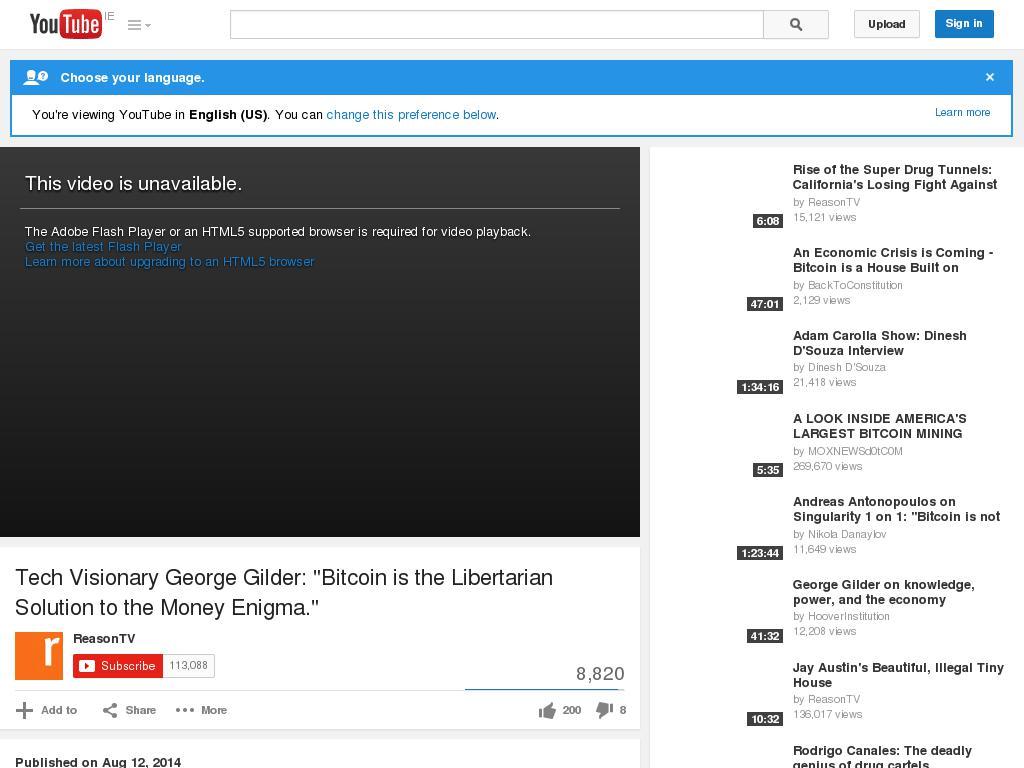Open the More actions menu
The image size is (1024, 768).
coord(201,710)
